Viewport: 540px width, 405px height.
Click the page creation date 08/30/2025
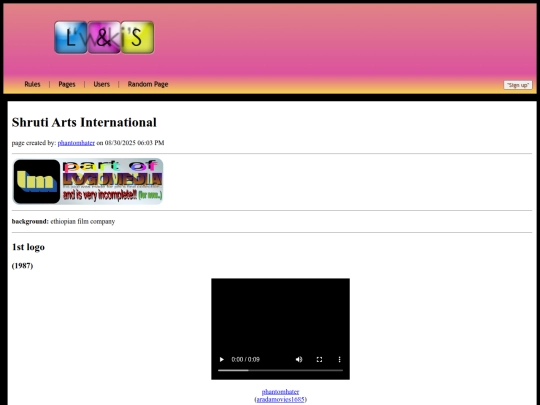(x=120, y=143)
